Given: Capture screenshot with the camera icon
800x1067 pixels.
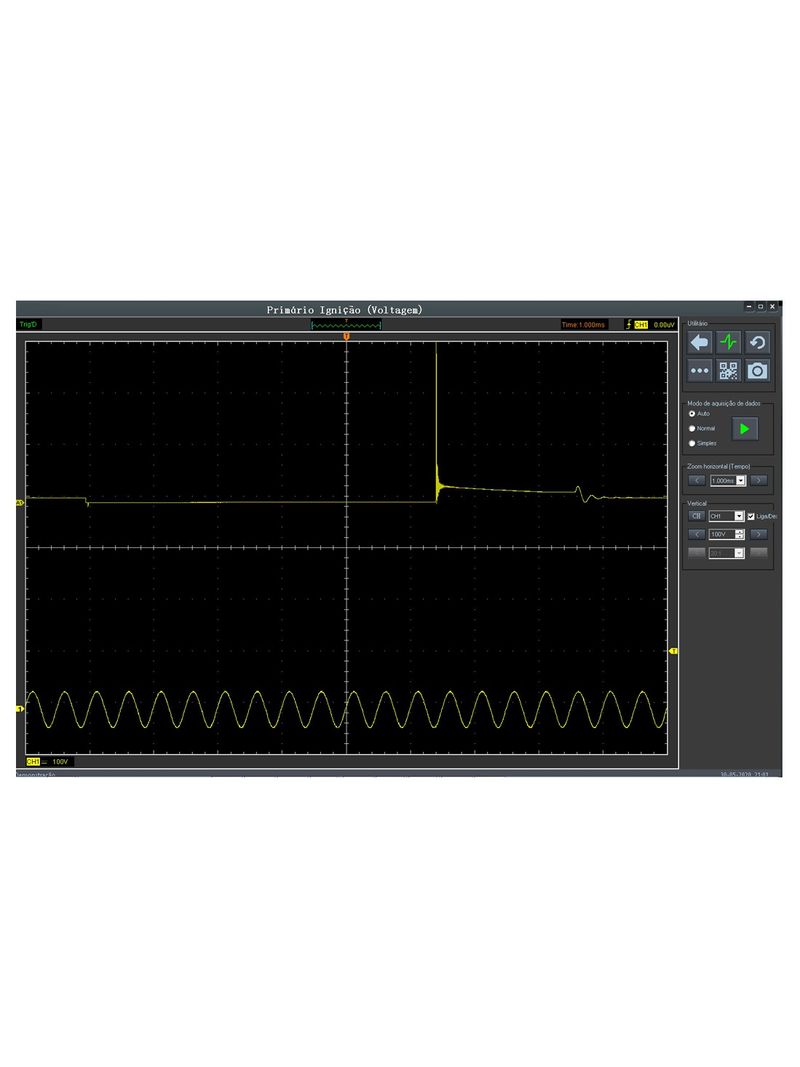Looking at the screenshot, I should point(758,371).
